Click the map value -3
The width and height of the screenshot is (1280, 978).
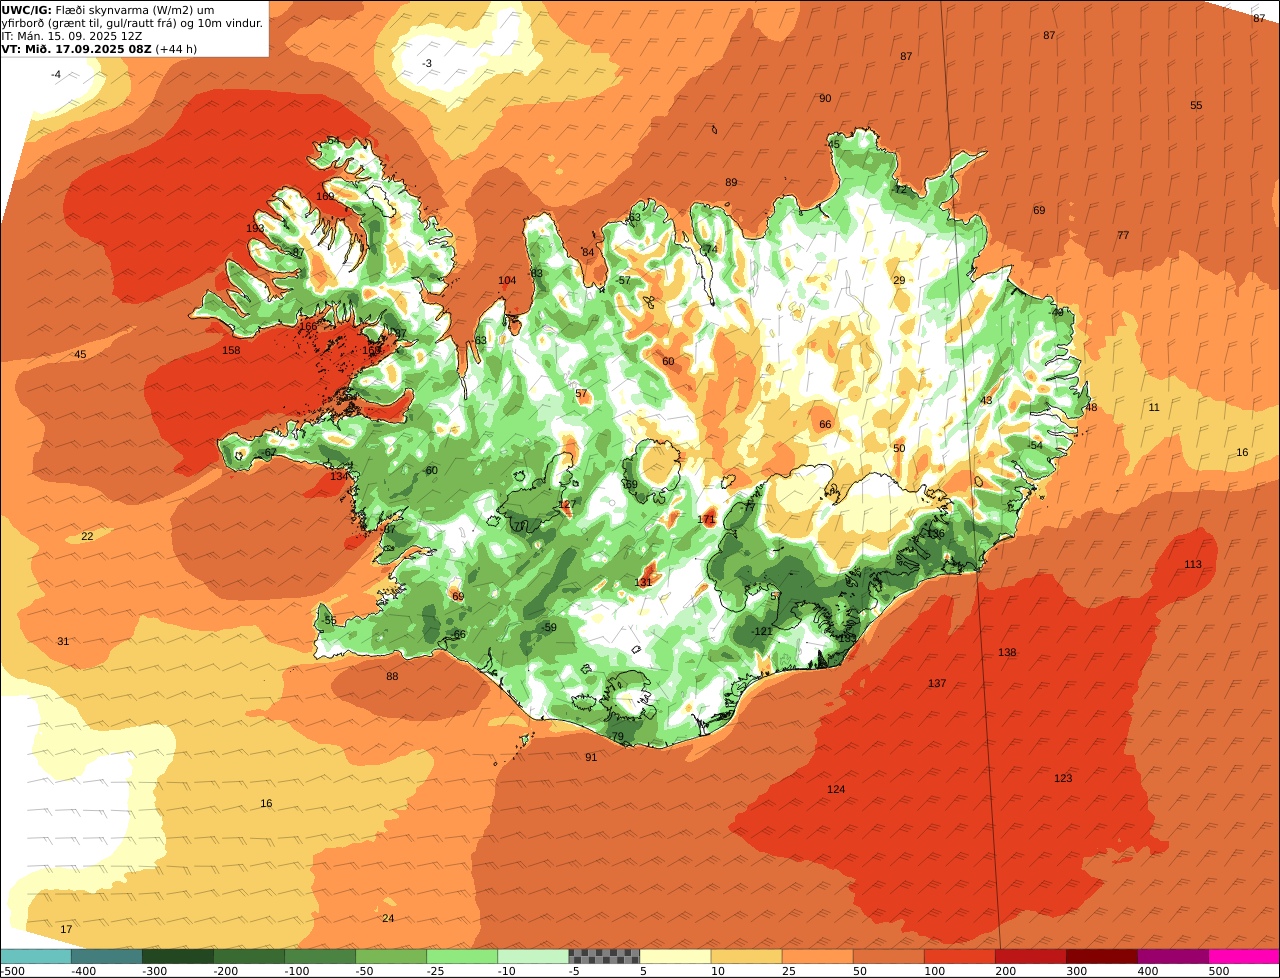(427, 63)
